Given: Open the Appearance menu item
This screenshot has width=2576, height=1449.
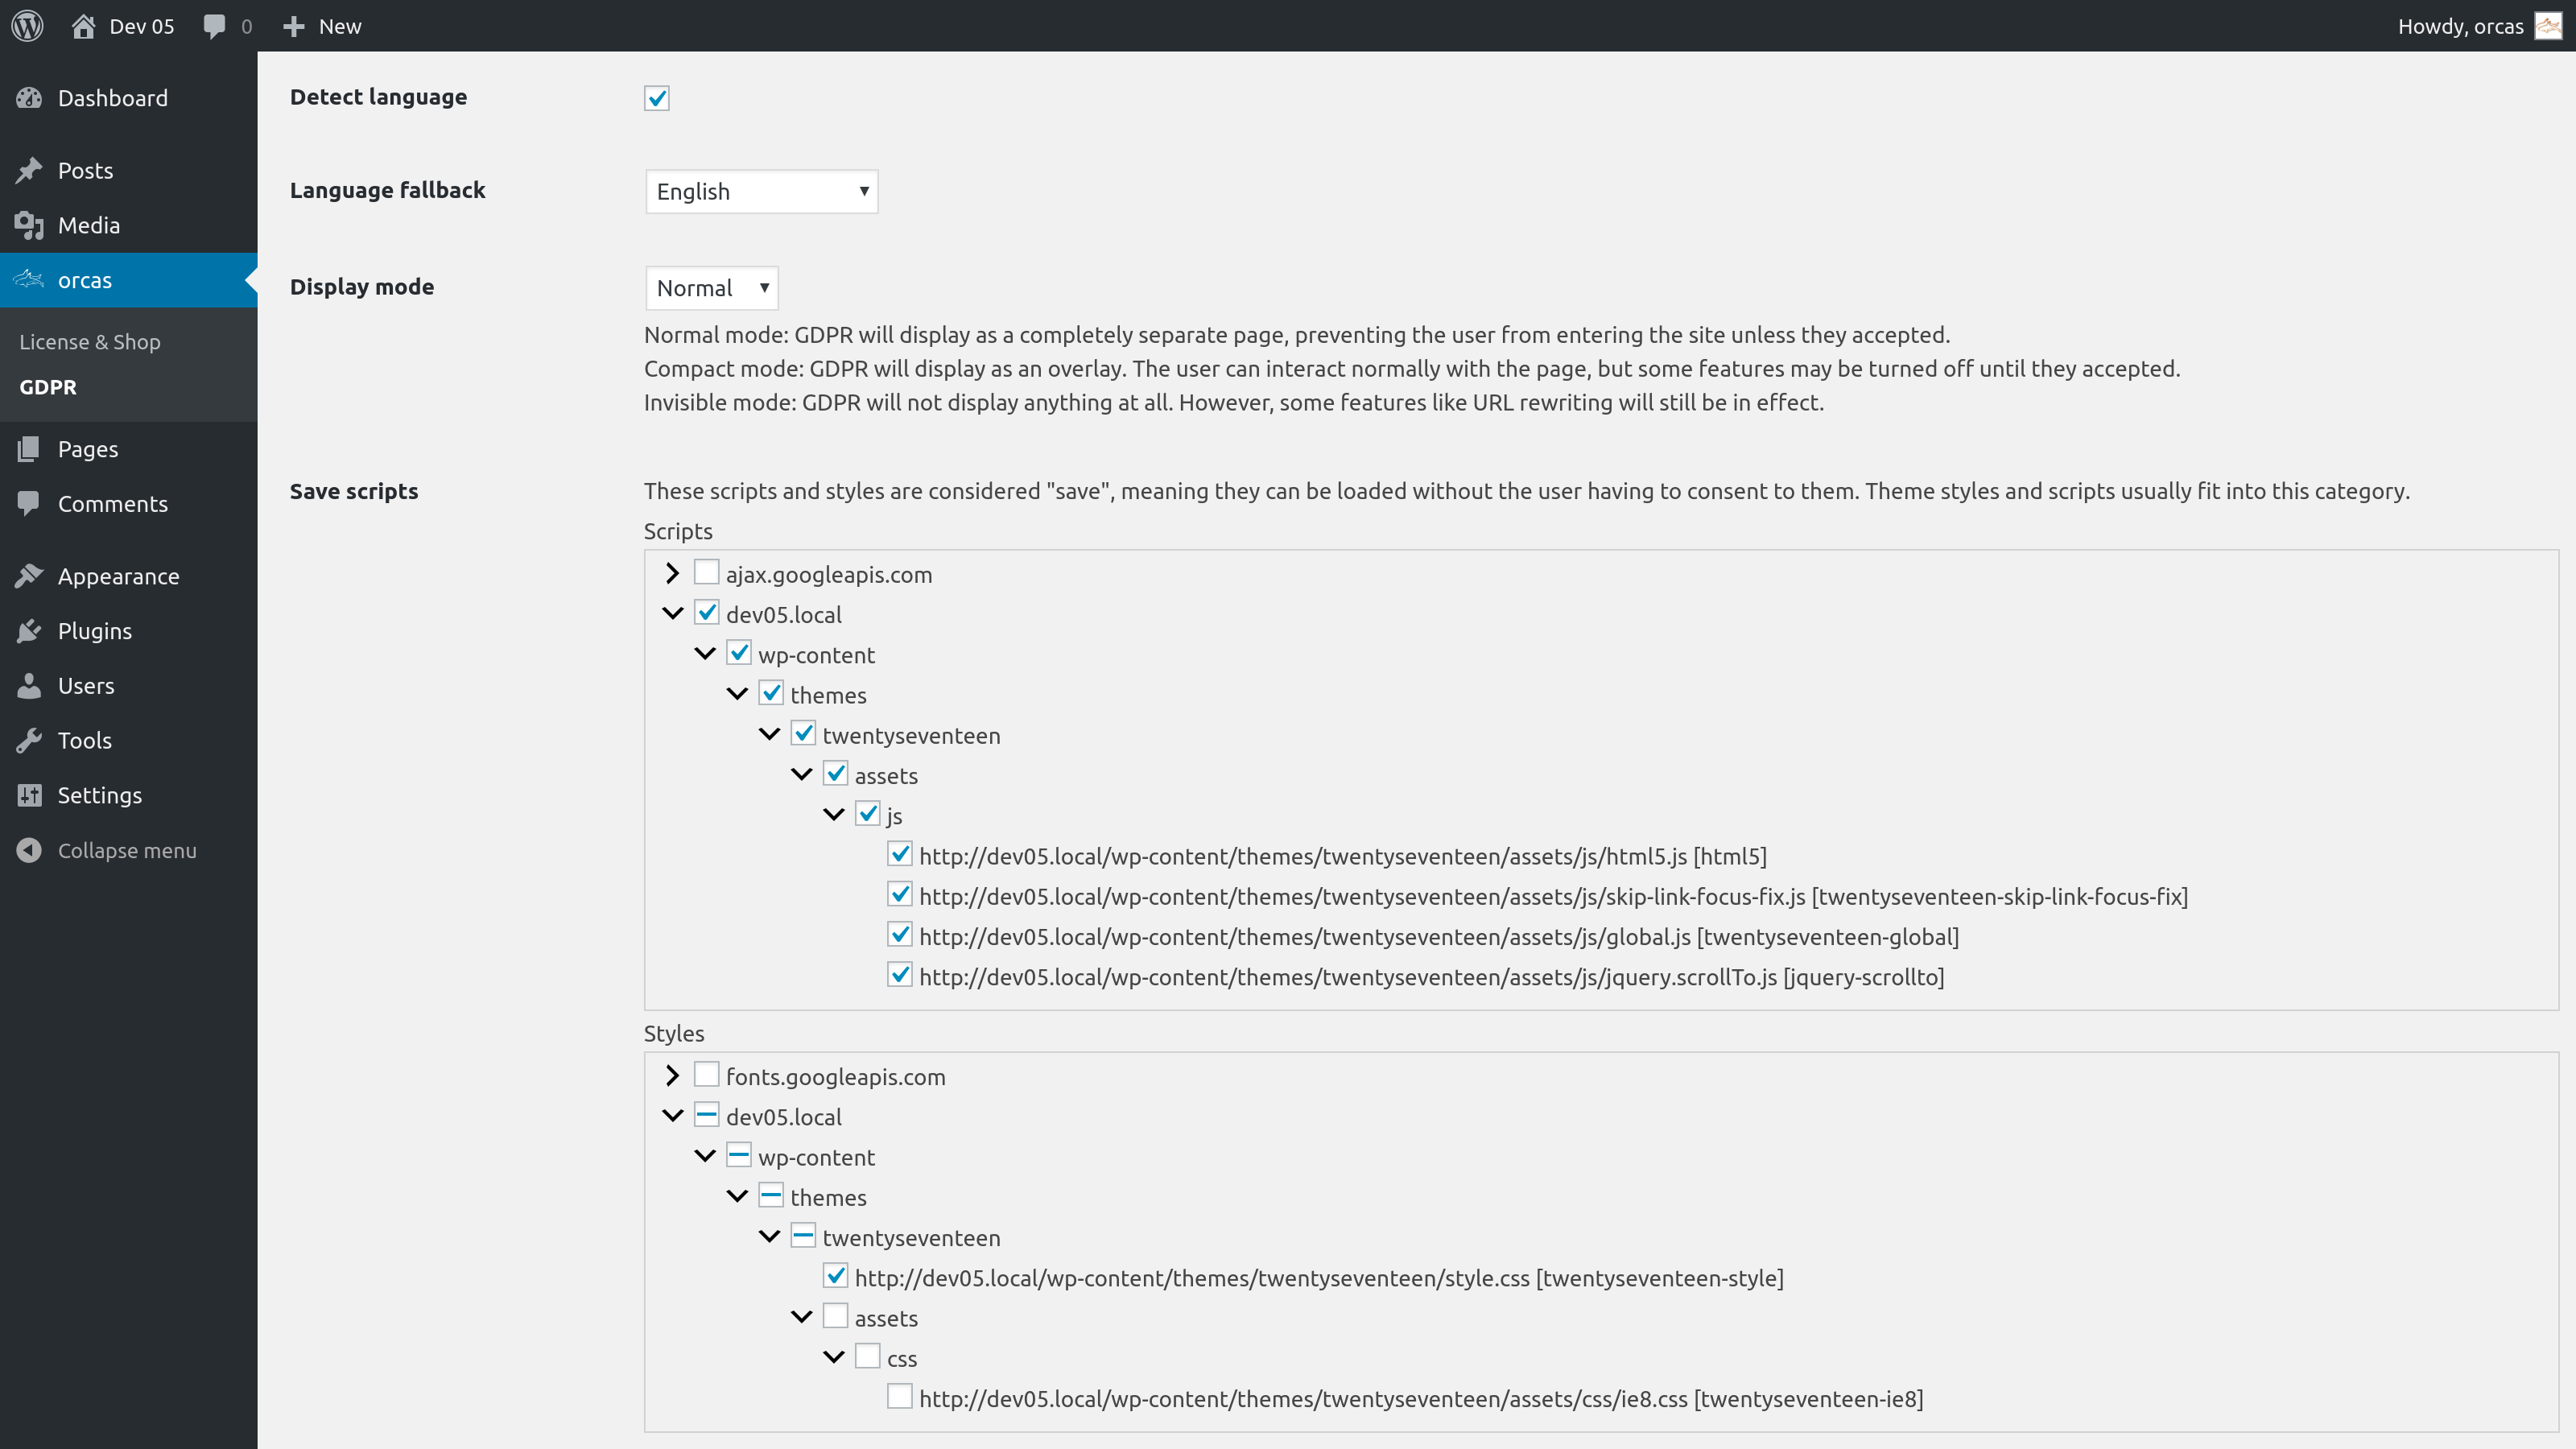Looking at the screenshot, I should [x=118, y=576].
